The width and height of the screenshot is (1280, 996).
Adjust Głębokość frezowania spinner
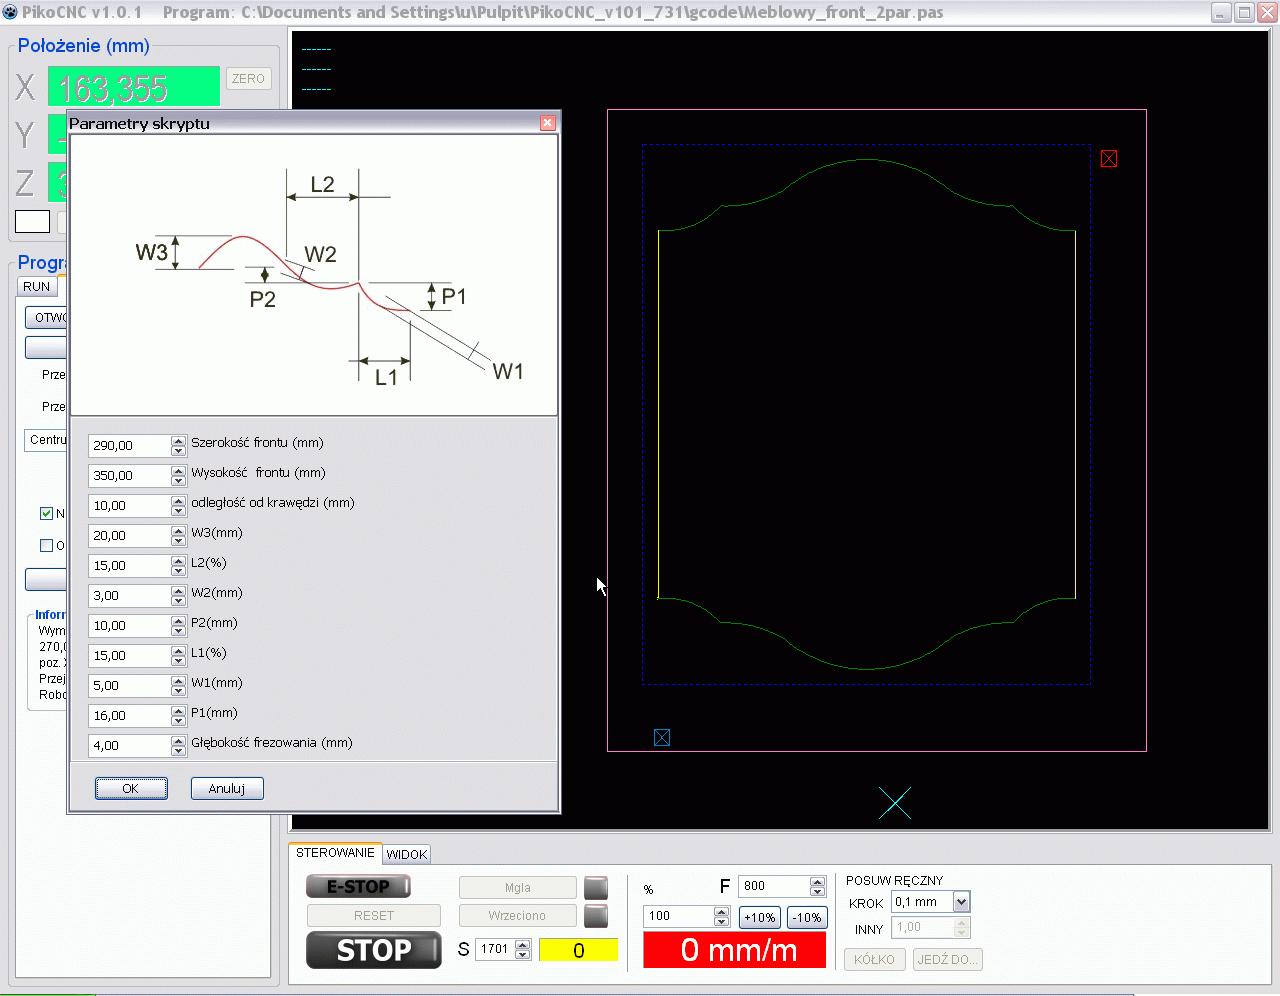[x=178, y=746]
